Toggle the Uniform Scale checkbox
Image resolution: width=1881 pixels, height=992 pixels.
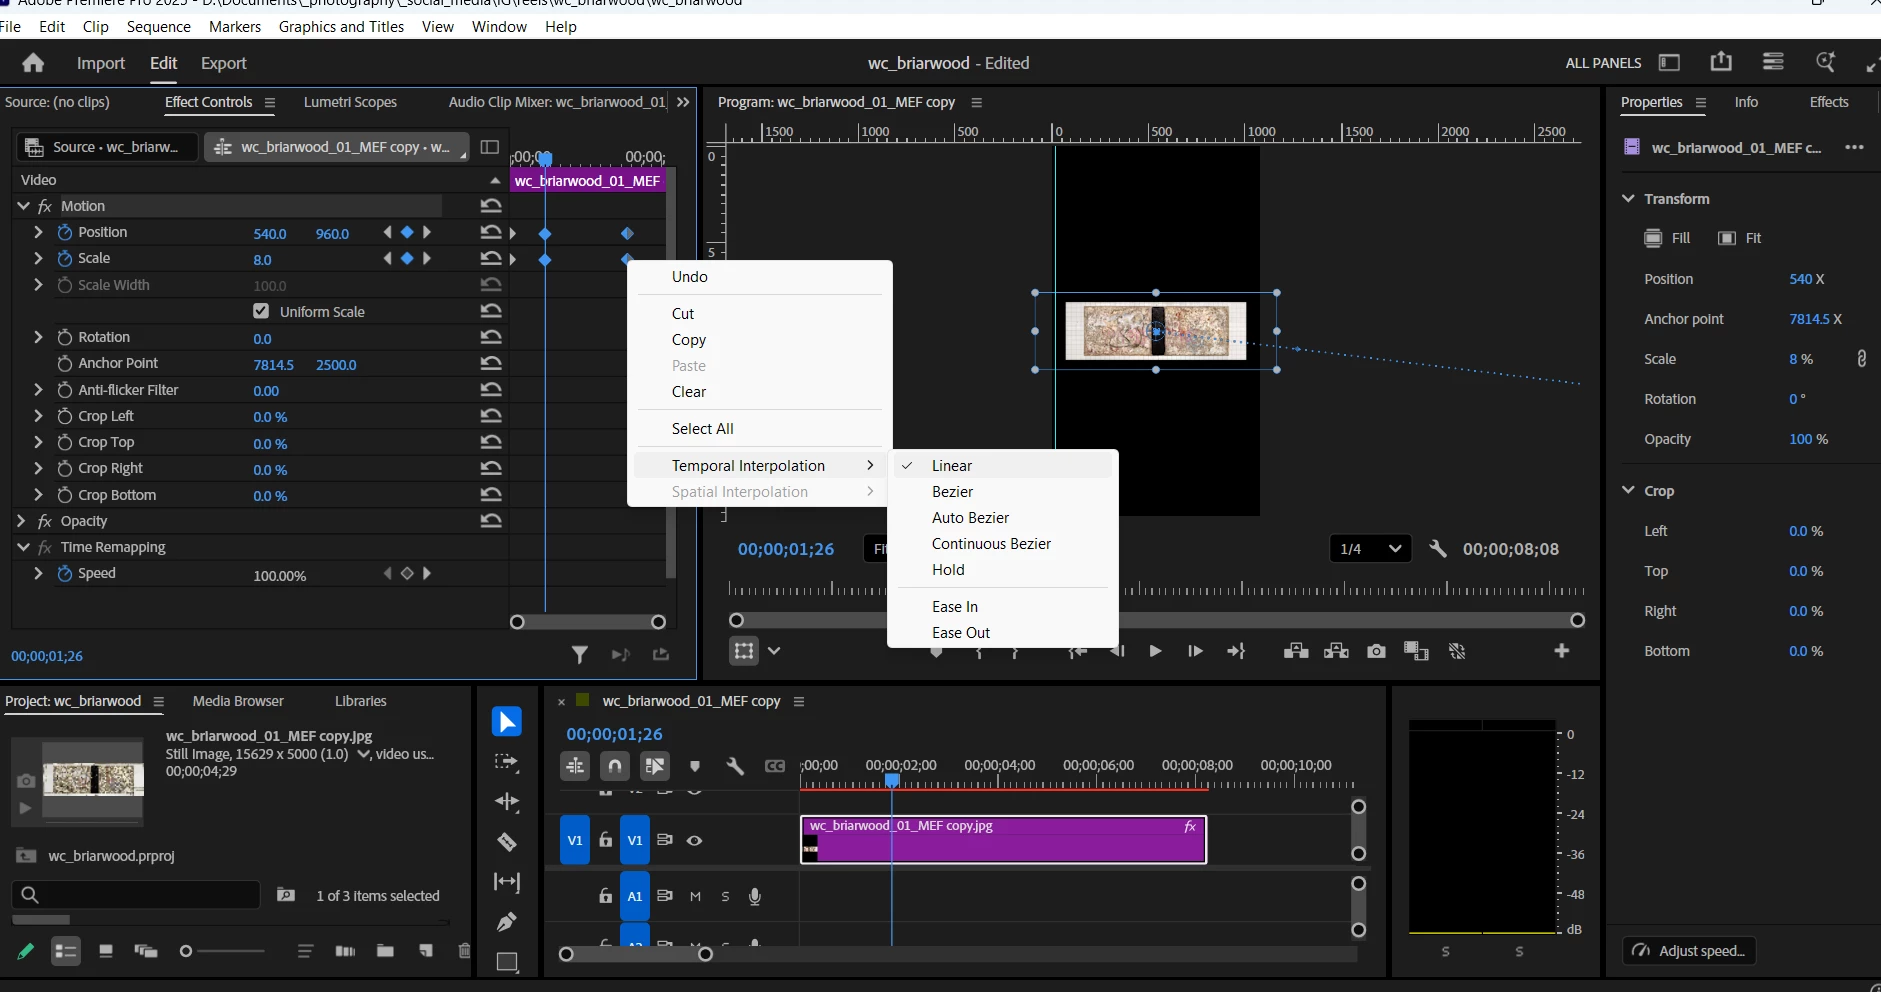click(x=261, y=311)
